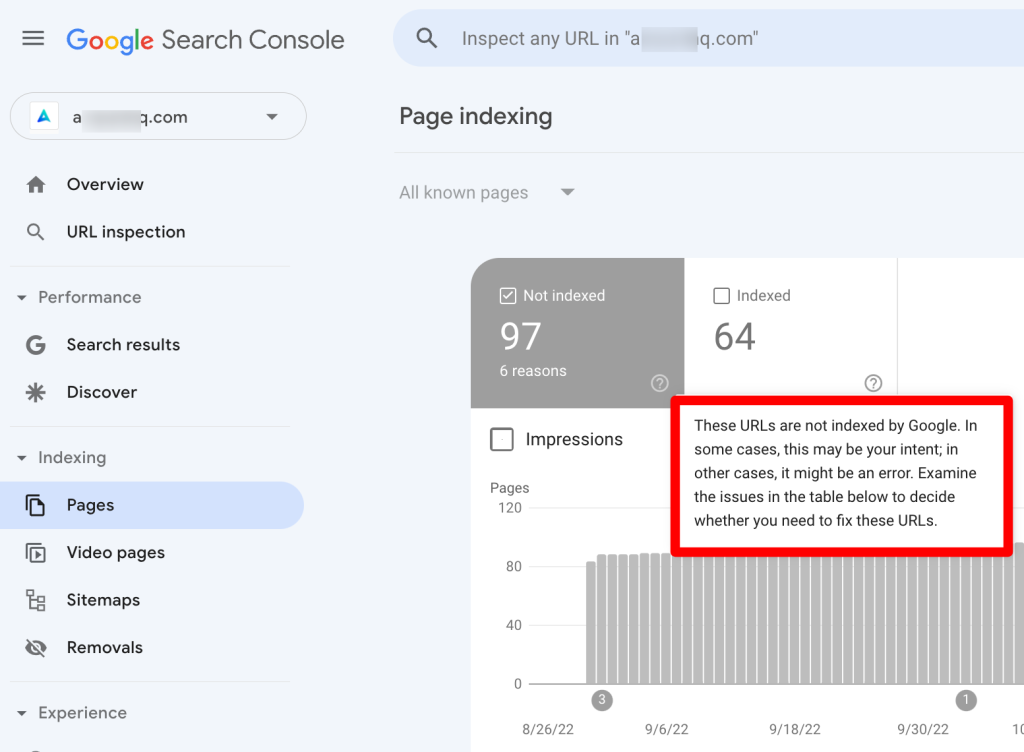
Task: Click the Google Search Console logo
Action: [205, 40]
